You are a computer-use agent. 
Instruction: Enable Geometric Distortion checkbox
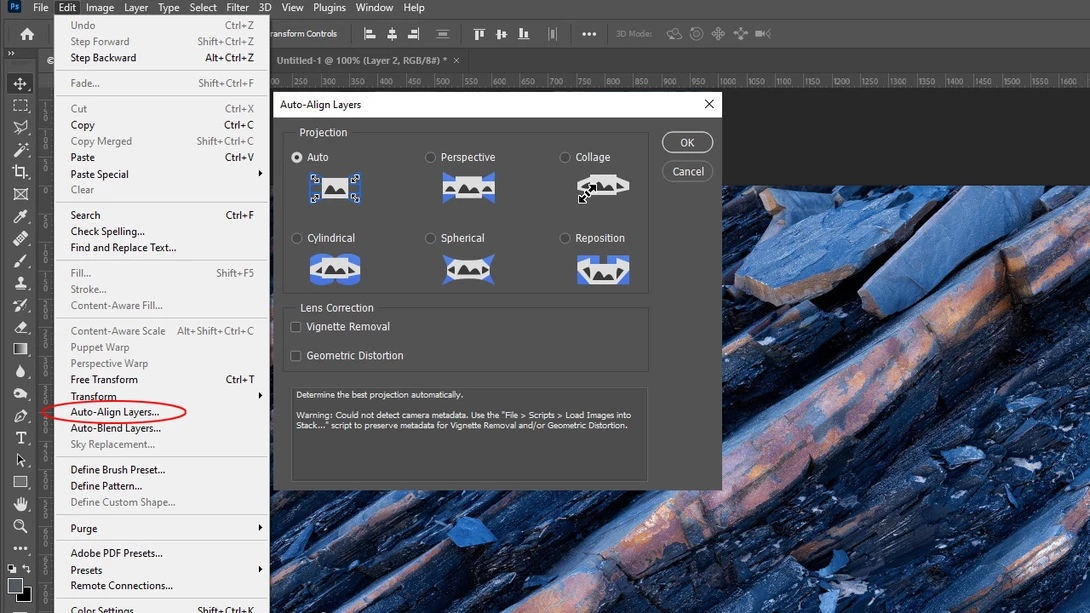[296, 356]
